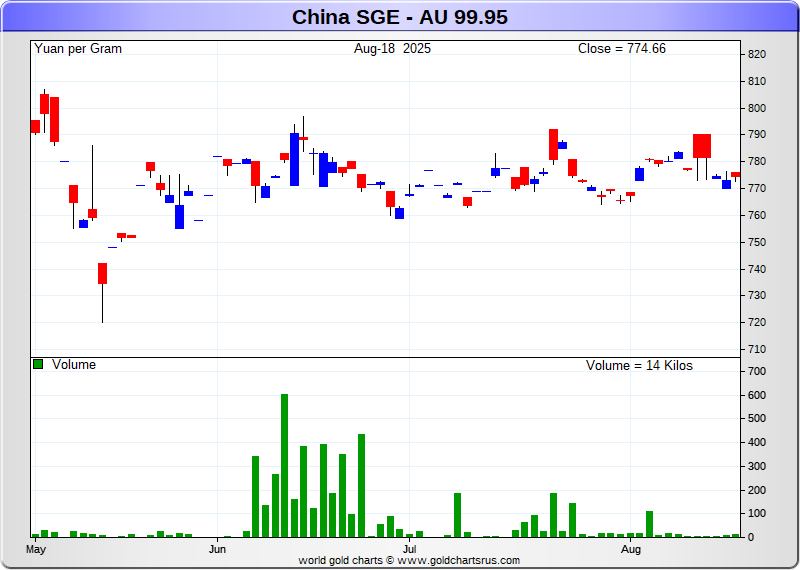Click the tallest volume bar near 600
Viewport: 800px width, 570px height.
[x=285, y=465]
